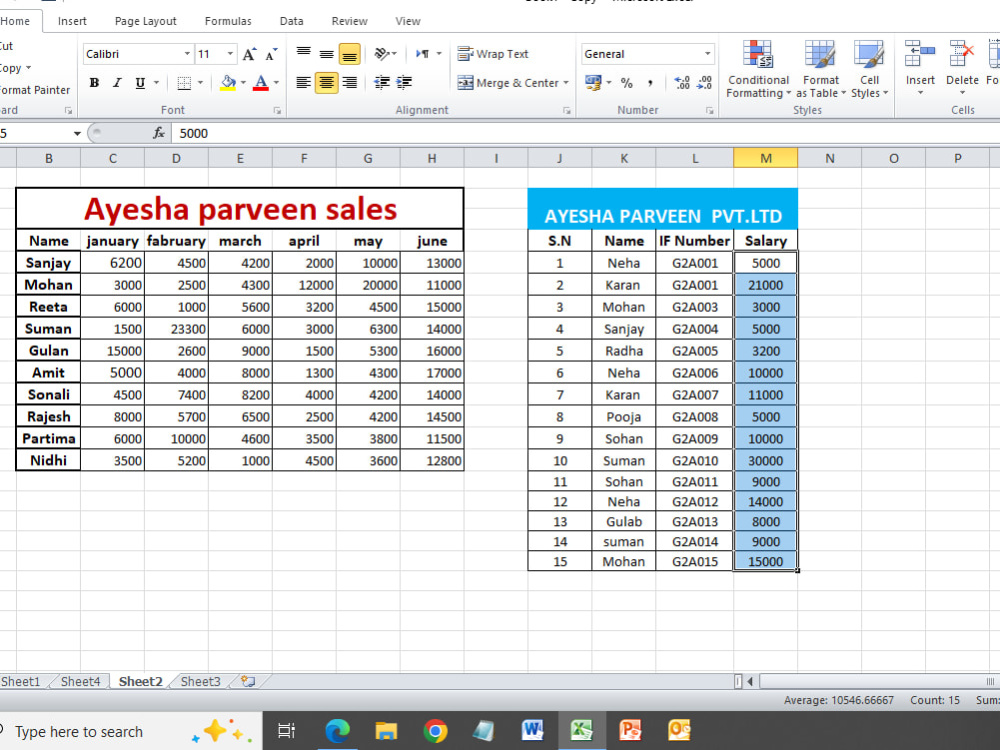Open Alignment dialog launcher

pyautogui.click(x=566, y=110)
